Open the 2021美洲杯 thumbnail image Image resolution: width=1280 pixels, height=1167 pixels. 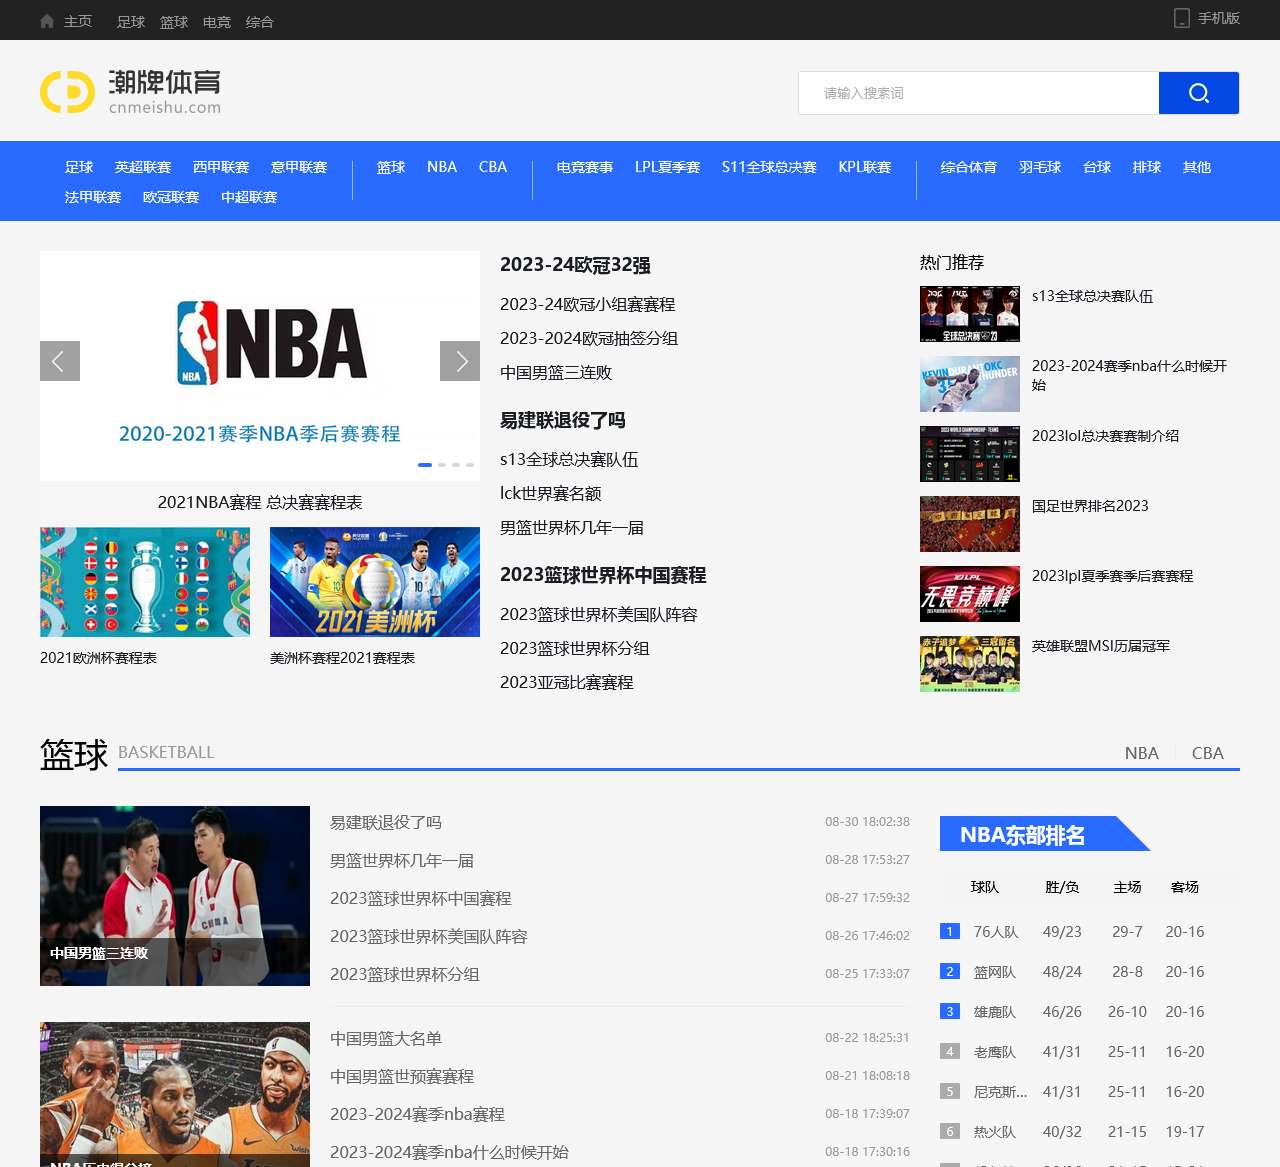(375, 582)
